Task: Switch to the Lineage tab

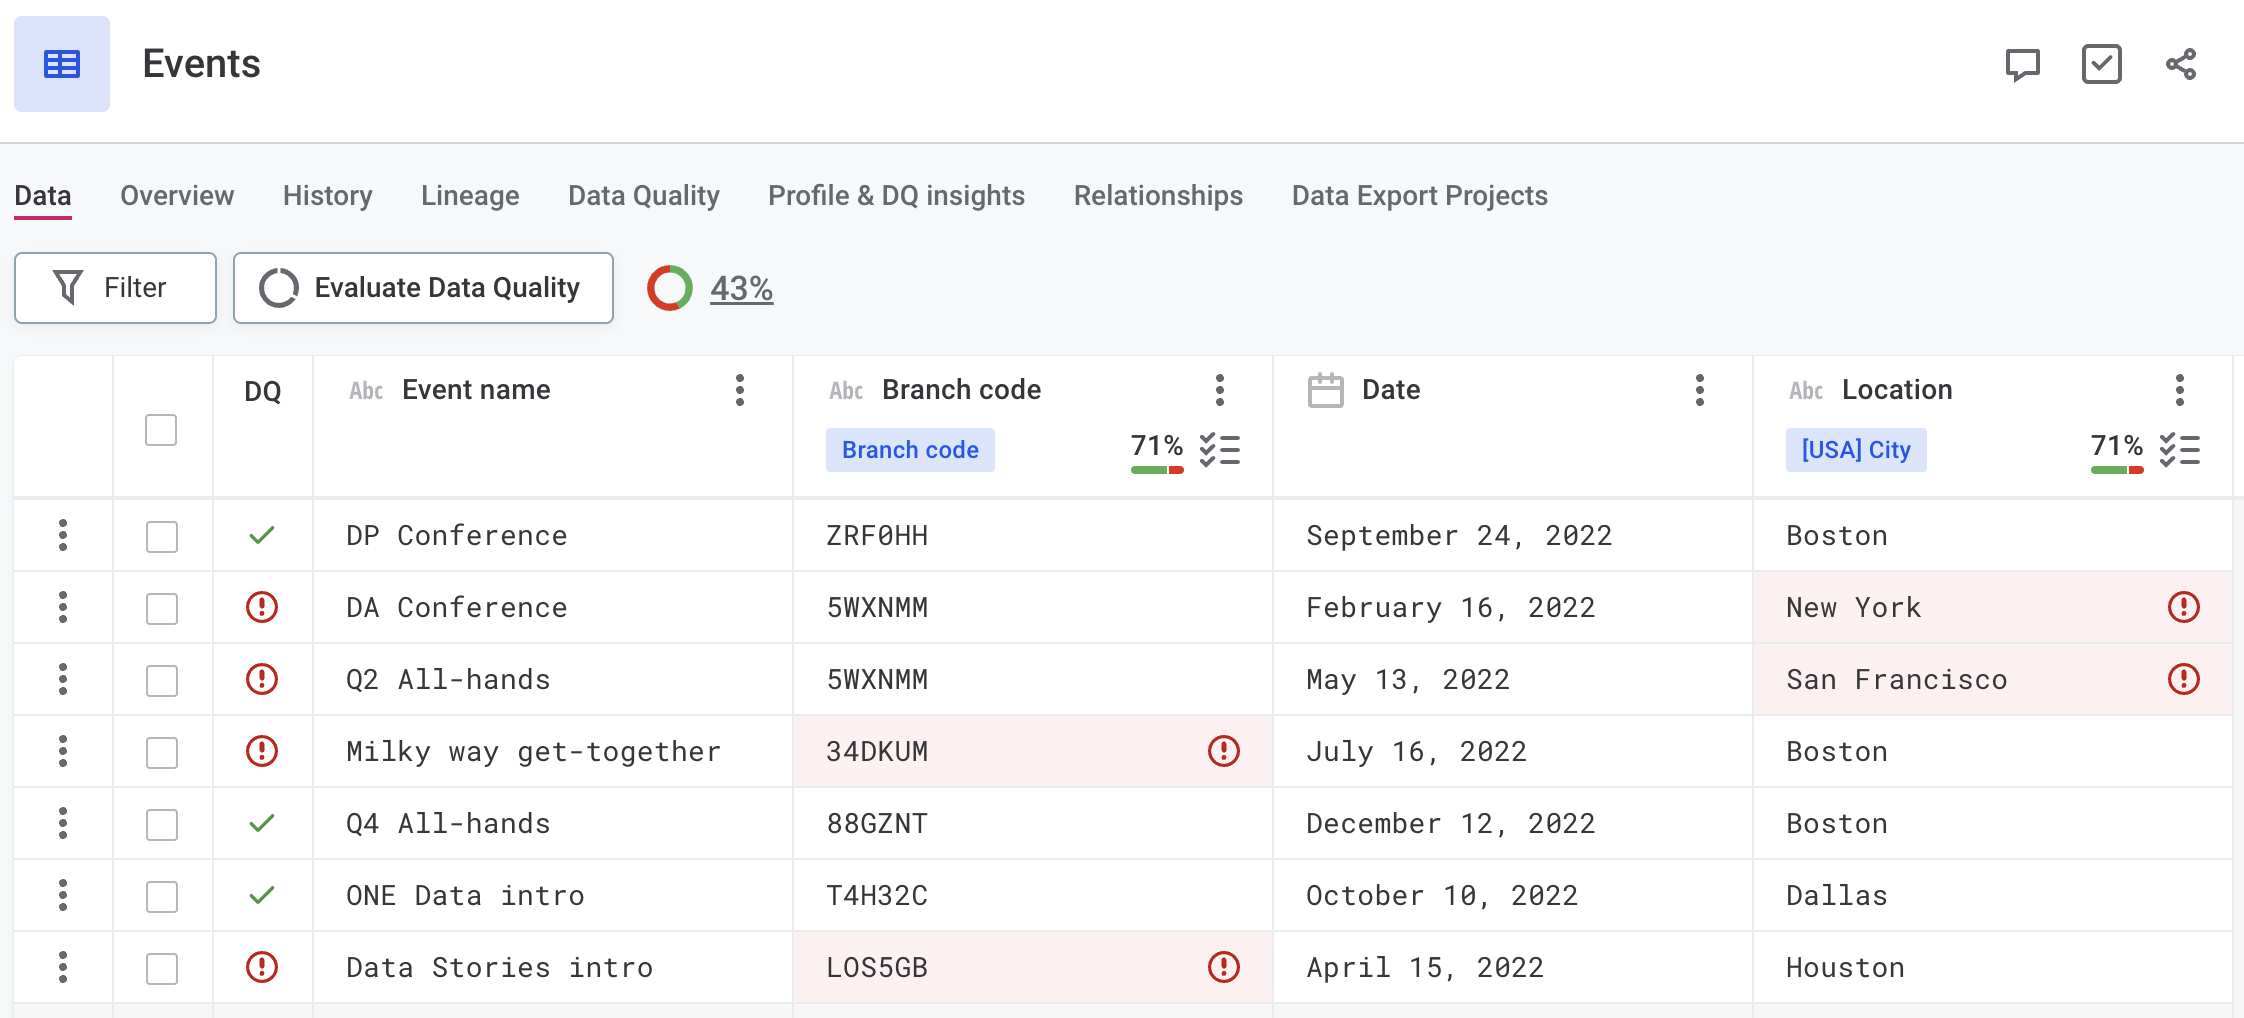Action: point(469,196)
